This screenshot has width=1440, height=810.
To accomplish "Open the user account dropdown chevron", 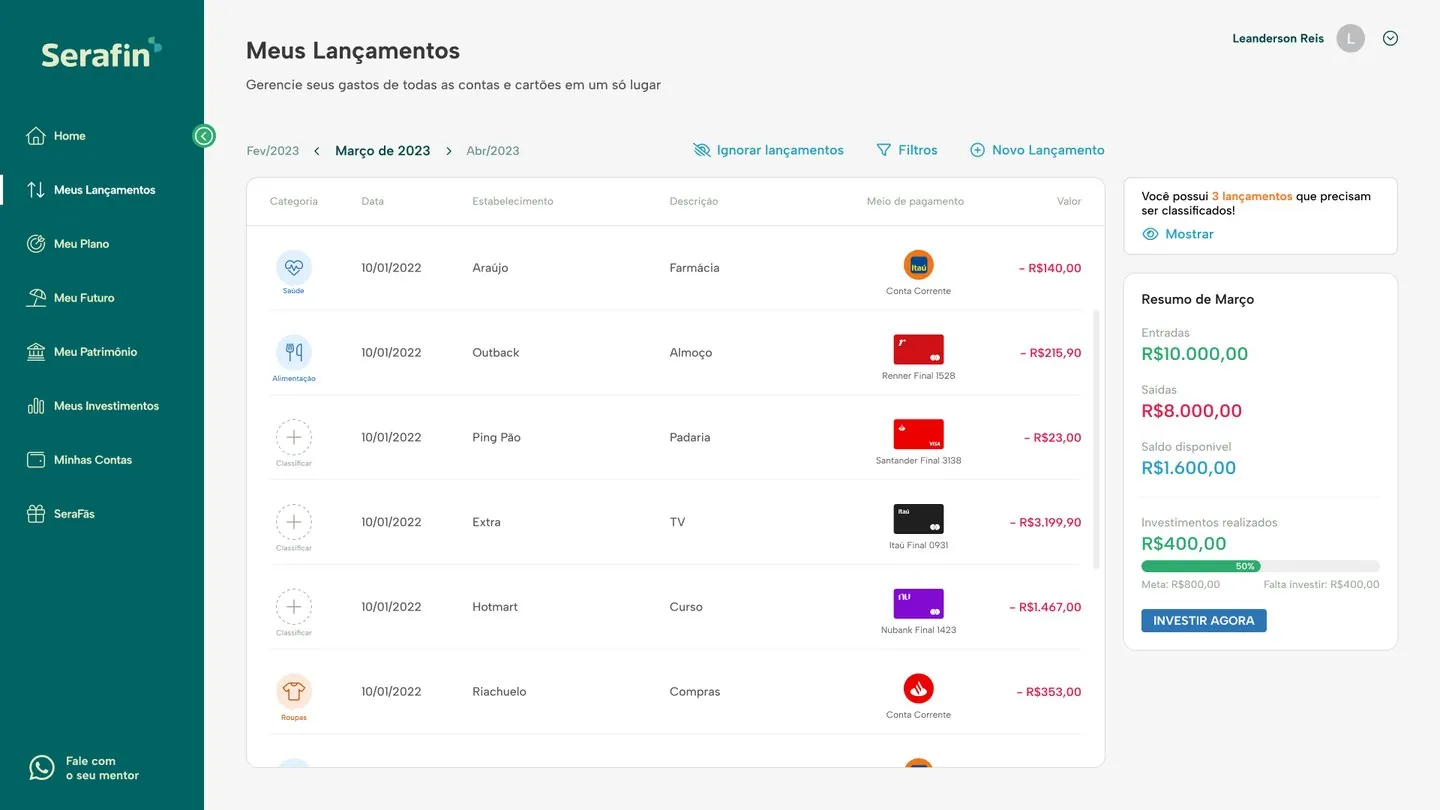I will [1390, 39].
